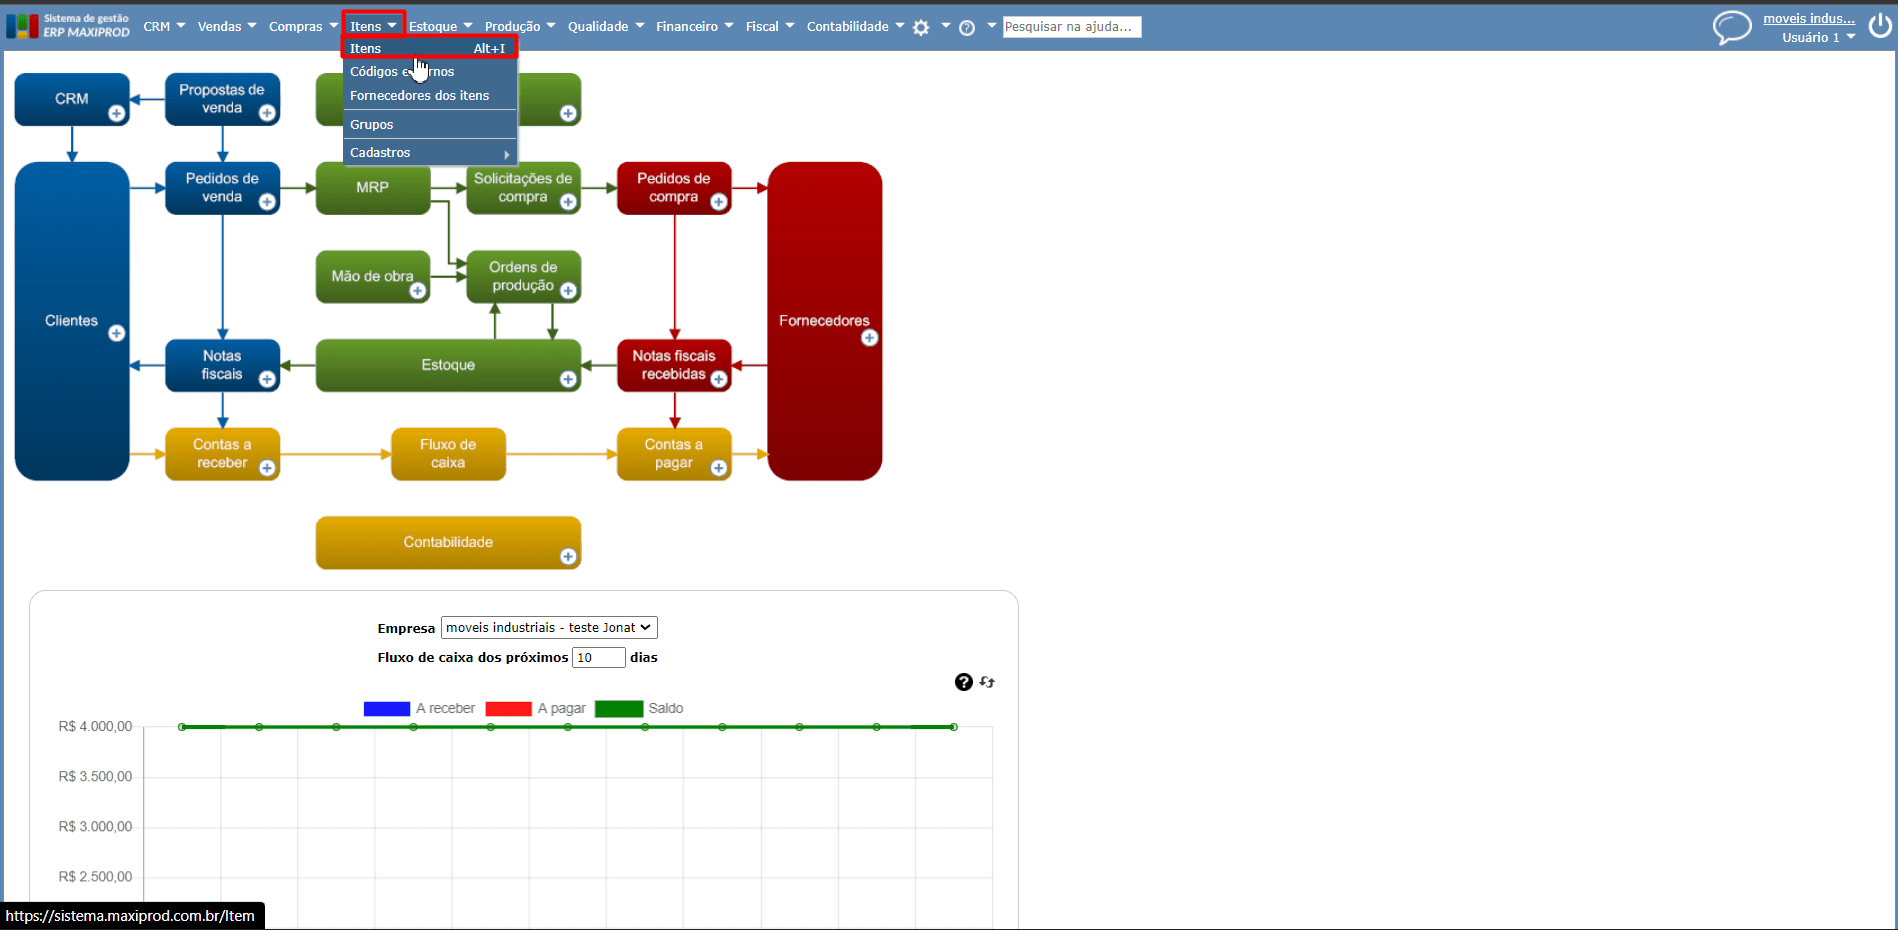Open the Financeiro menu
Viewport: 1898px width, 930px height.
coord(694,27)
